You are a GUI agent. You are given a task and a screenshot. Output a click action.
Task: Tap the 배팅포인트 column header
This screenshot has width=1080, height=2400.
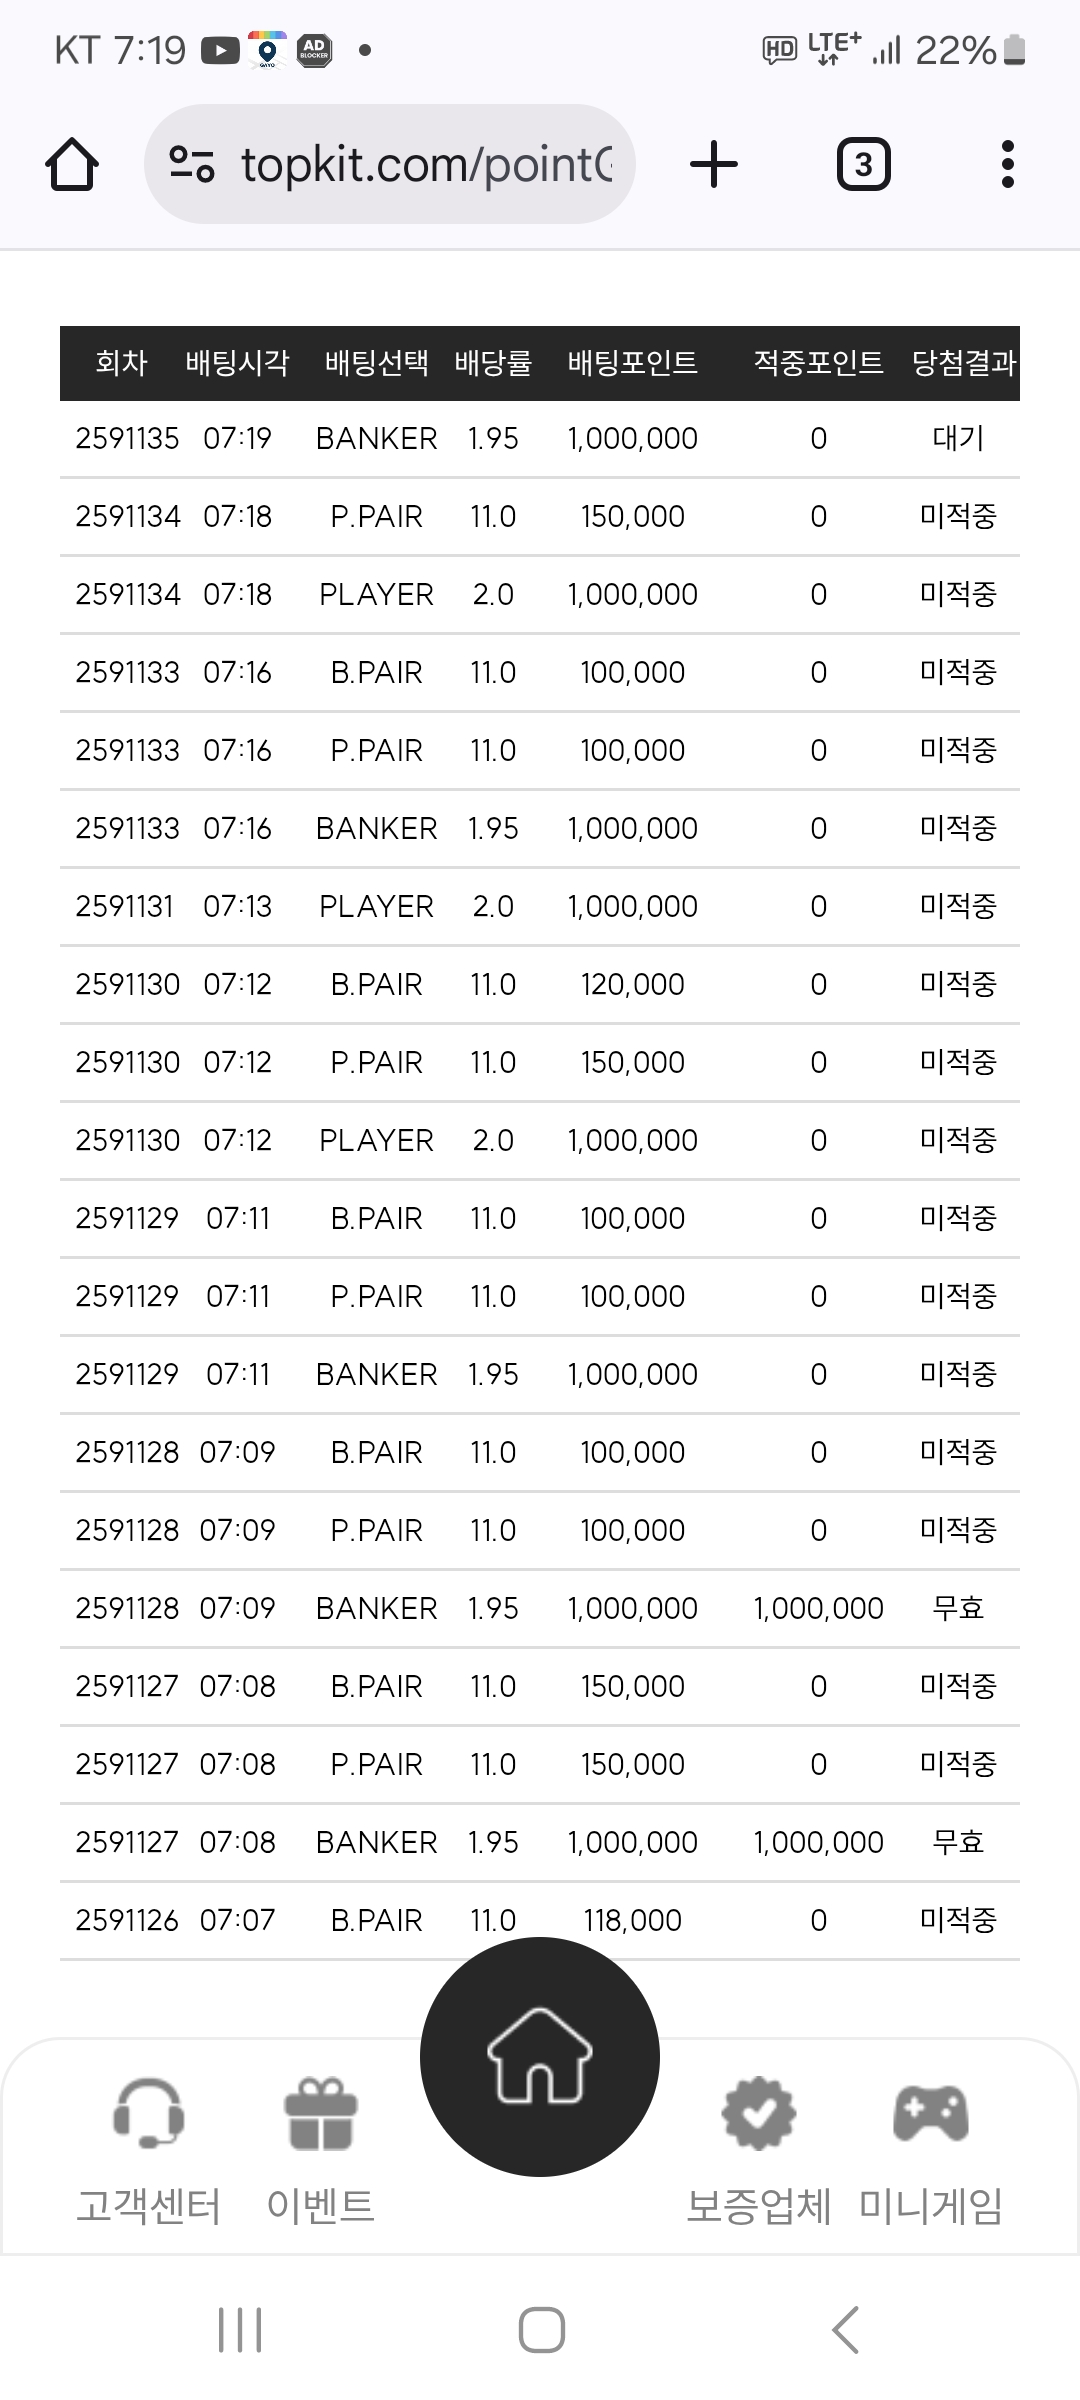pyautogui.click(x=632, y=362)
